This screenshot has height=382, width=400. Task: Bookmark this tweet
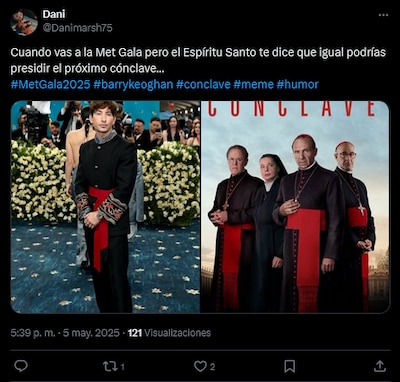pyautogui.click(x=289, y=367)
